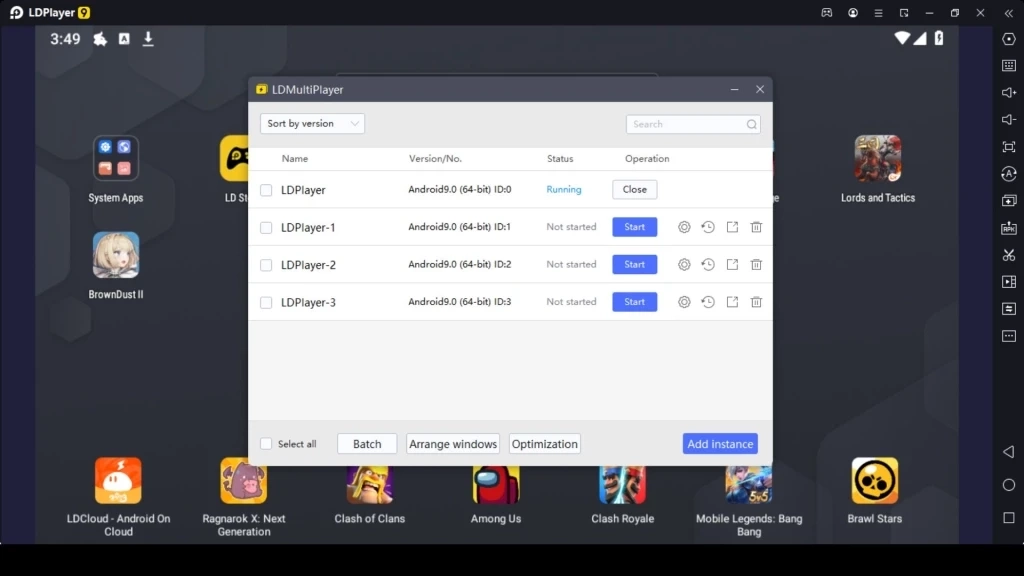Launch the screen capture scissors tool

tap(1009, 256)
